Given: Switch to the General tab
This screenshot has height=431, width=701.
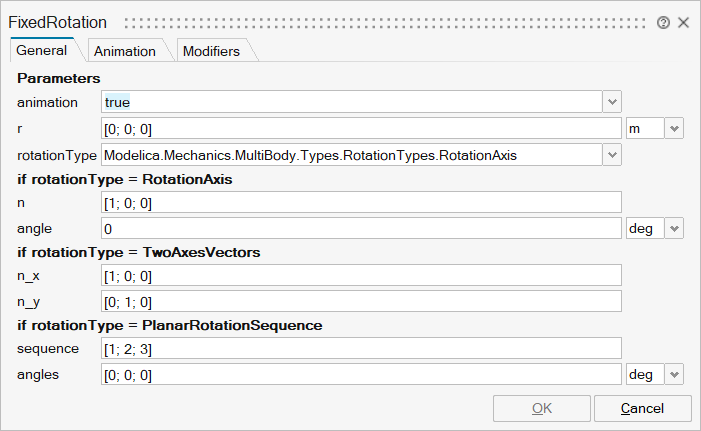Looking at the screenshot, I should click(x=42, y=51).
